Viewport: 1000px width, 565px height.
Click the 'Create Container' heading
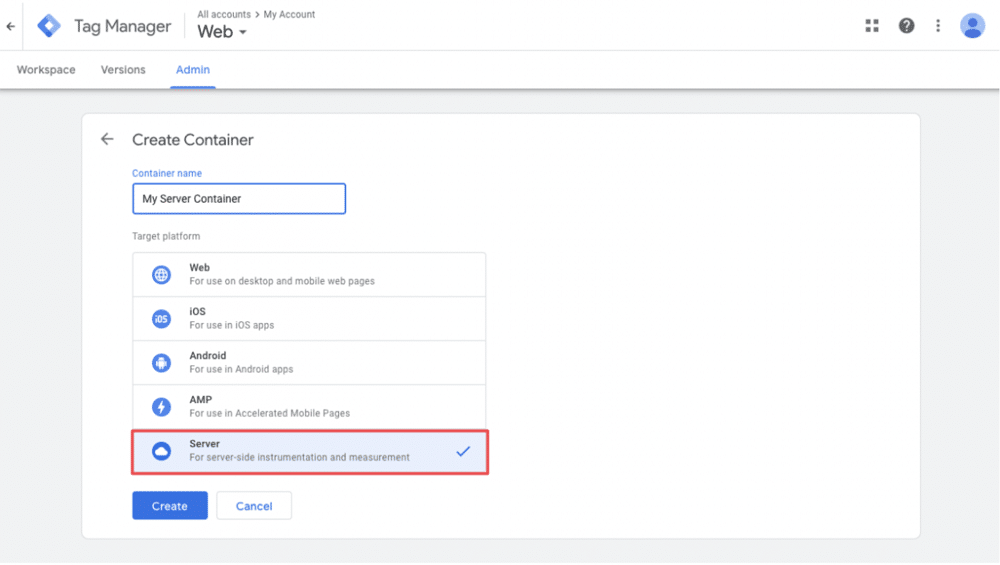point(193,140)
